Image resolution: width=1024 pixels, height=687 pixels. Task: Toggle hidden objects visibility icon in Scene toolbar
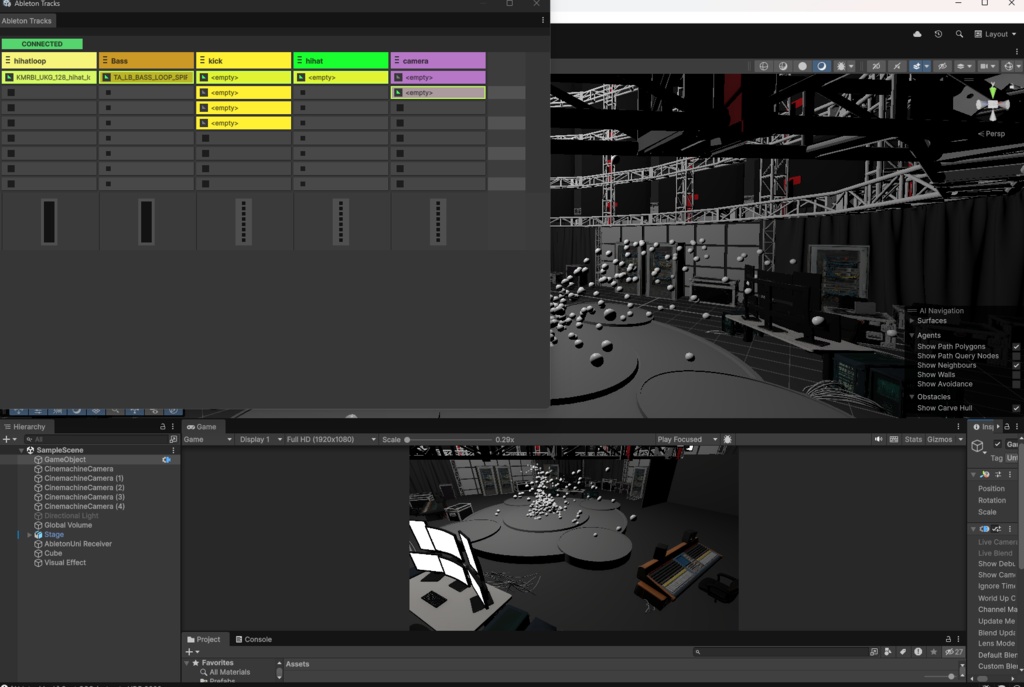942,66
